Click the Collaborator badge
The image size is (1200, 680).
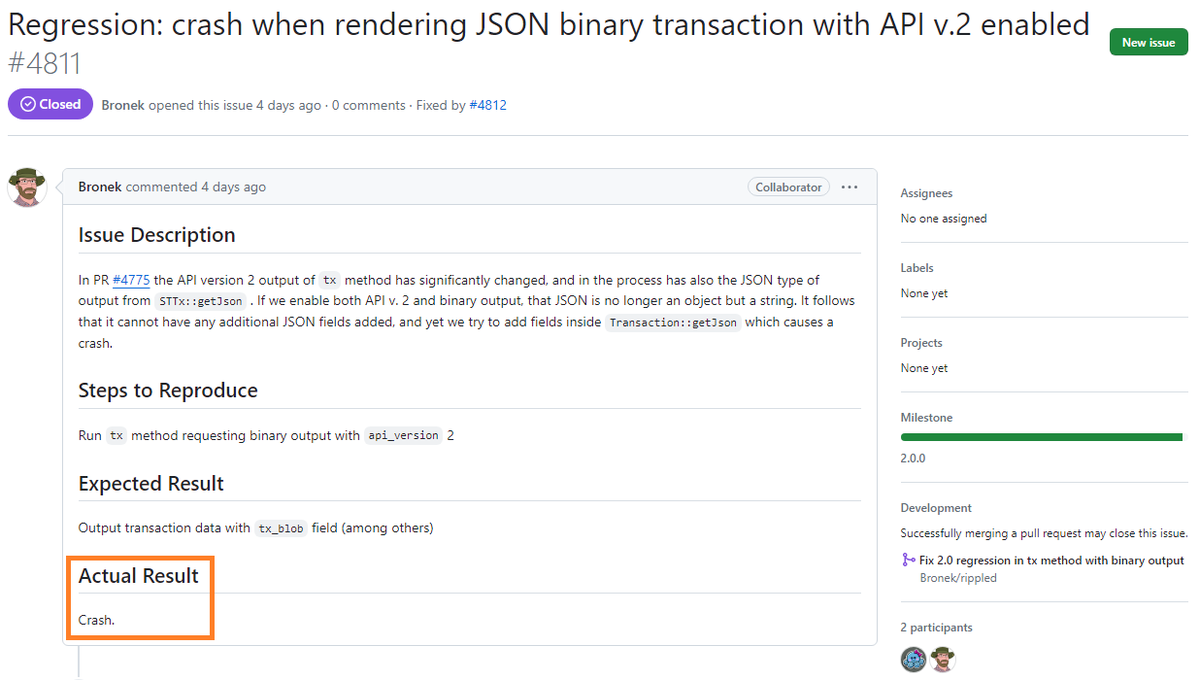(x=789, y=187)
